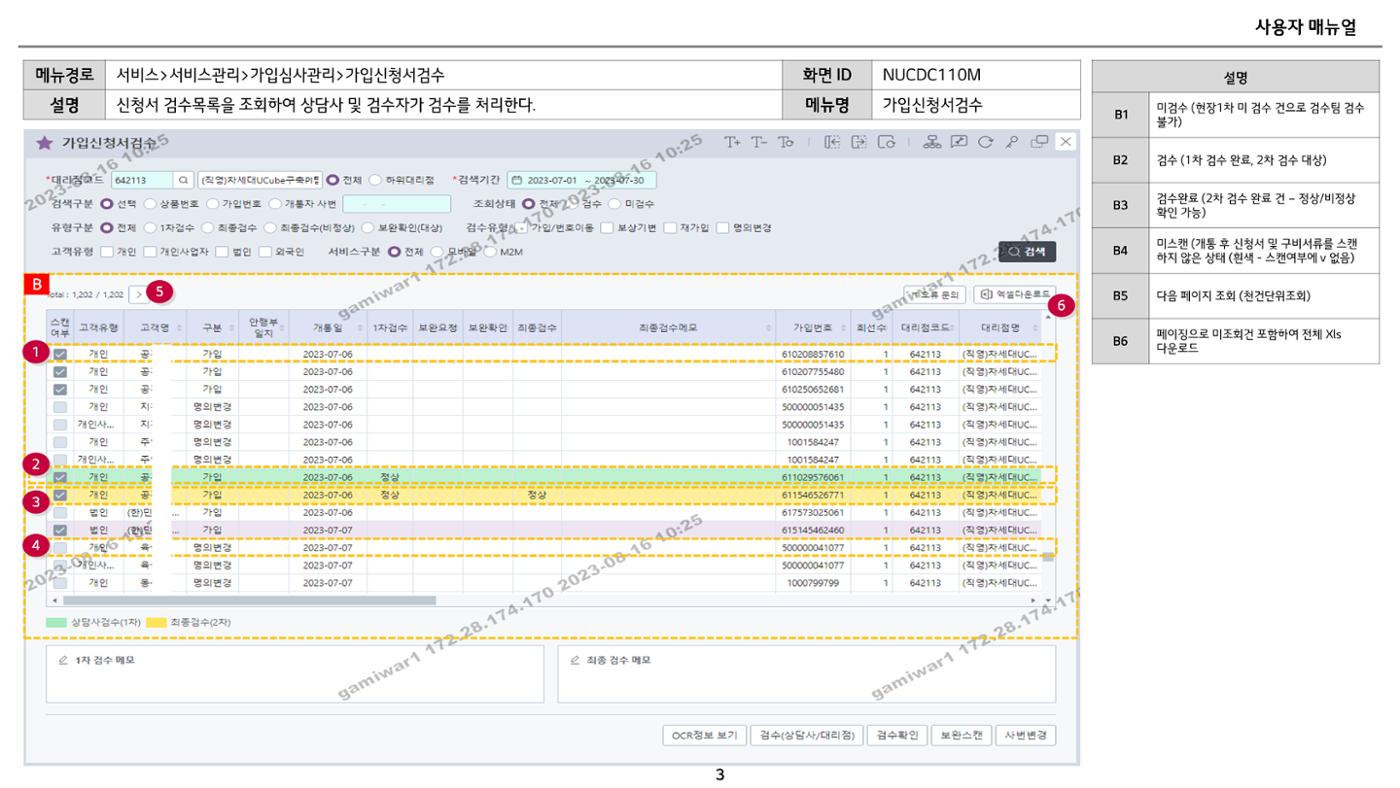Select 보완확인(대상) under 유형구분
This screenshot has width=1400, height=788.
click(x=366, y=227)
